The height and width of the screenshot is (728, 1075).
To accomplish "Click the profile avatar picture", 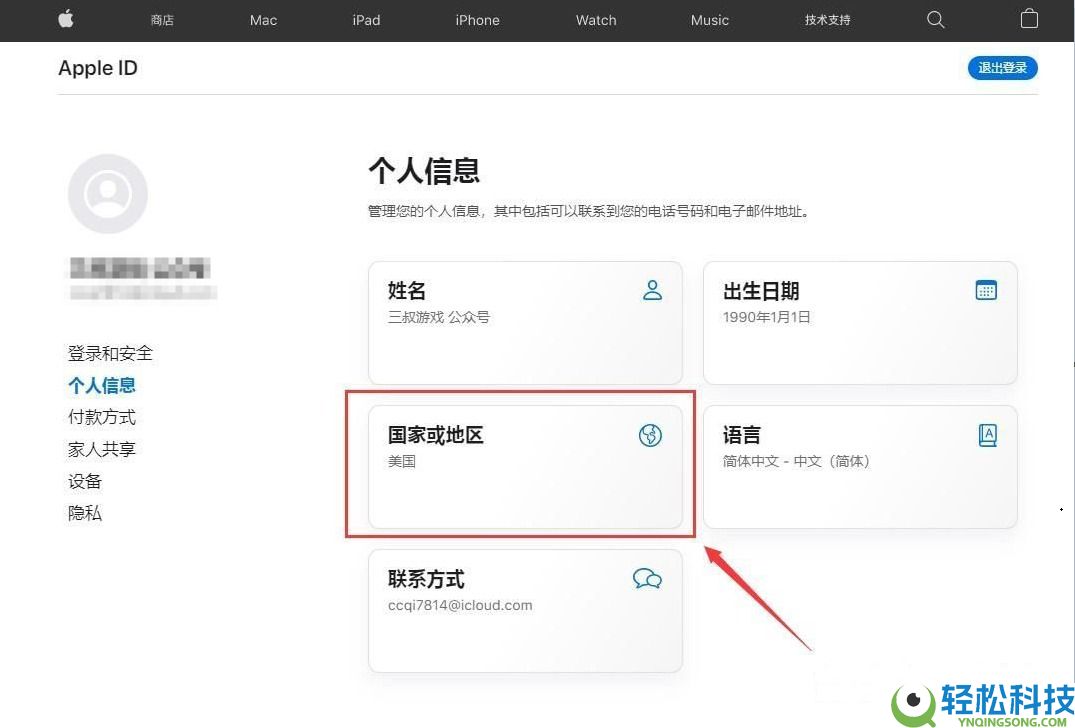I will tap(107, 194).
